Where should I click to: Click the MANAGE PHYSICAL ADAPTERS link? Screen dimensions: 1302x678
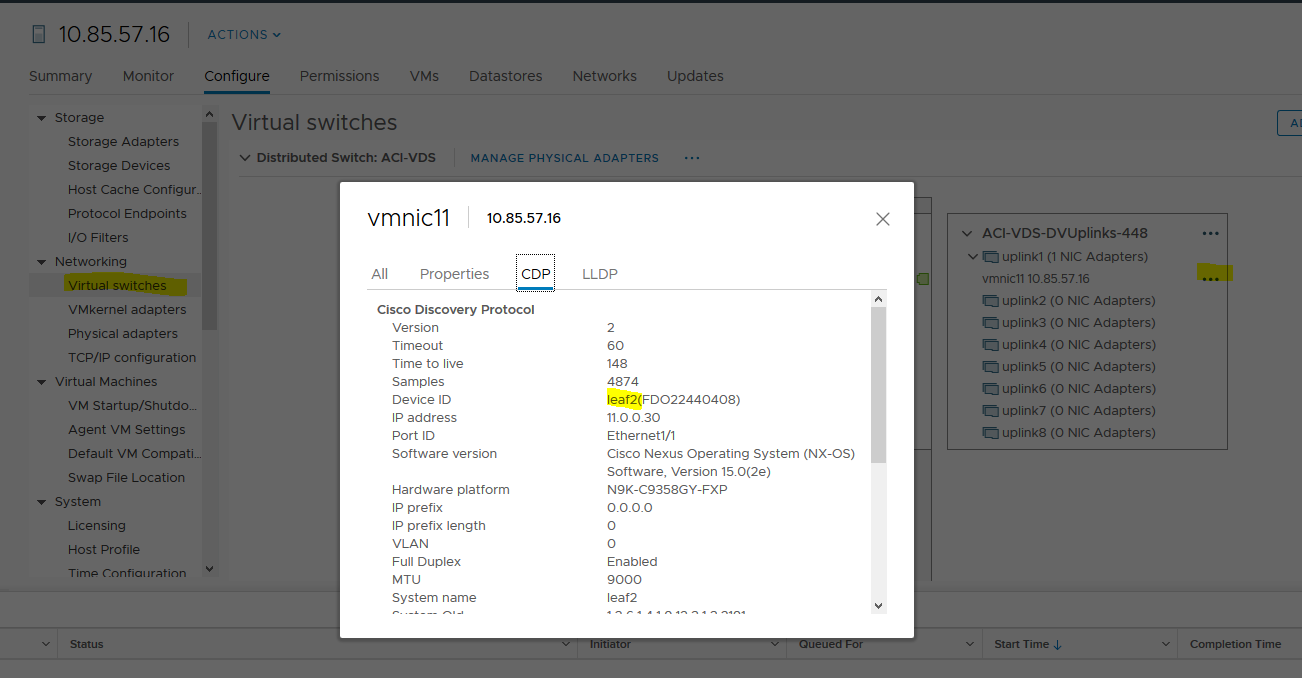click(x=564, y=158)
